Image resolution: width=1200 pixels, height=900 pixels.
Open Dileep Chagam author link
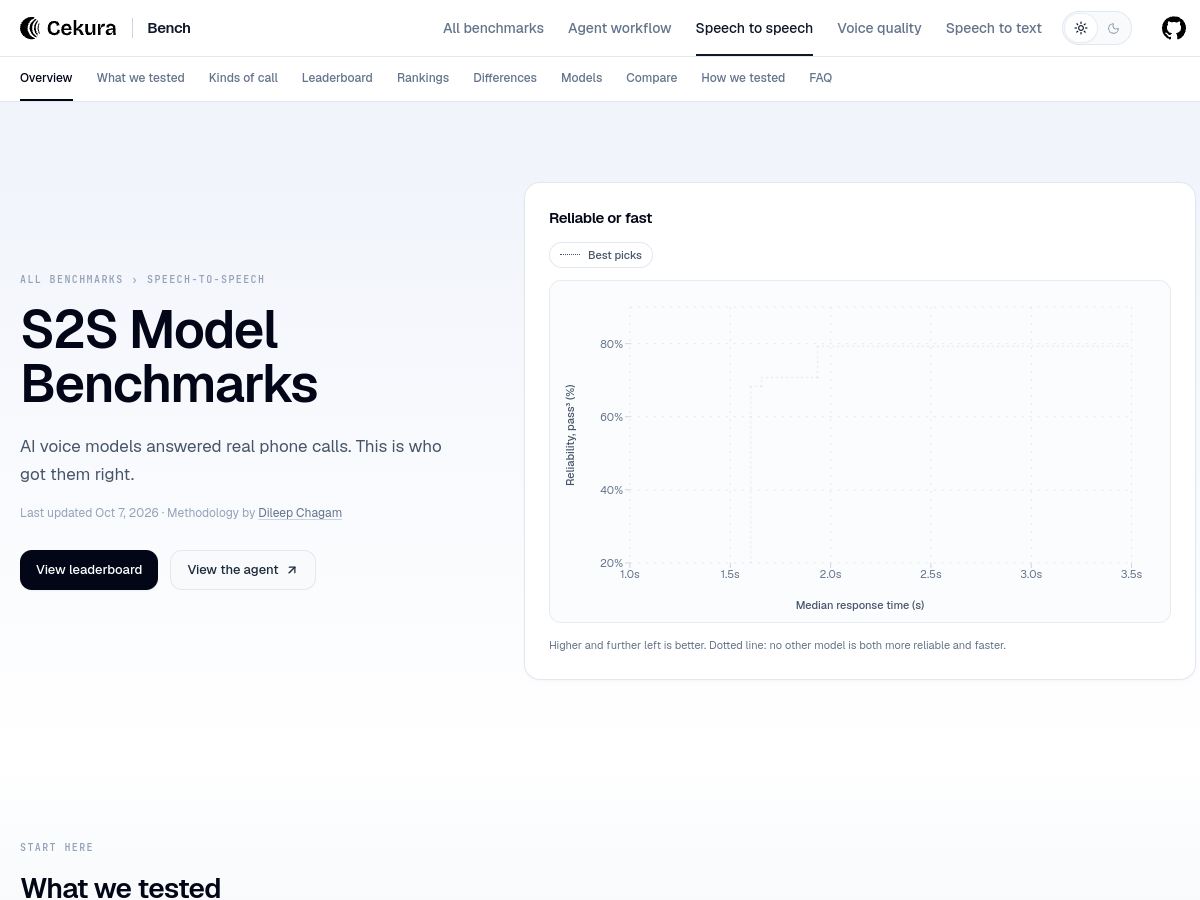point(300,513)
